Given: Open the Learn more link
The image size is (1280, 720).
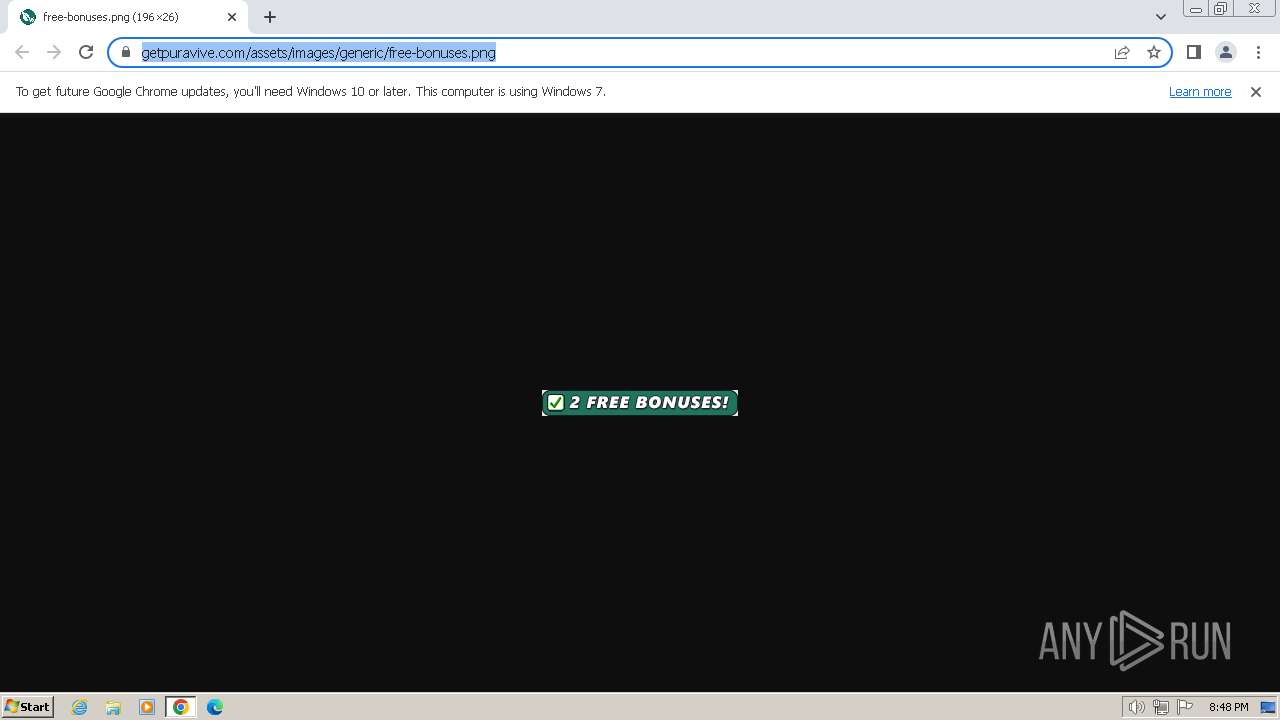Looking at the screenshot, I should [x=1200, y=91].
